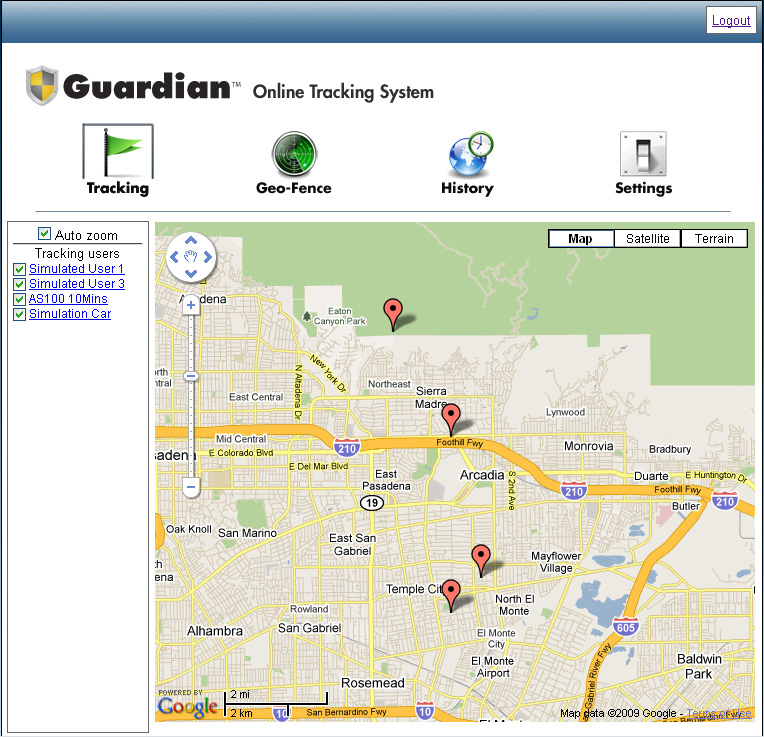Open the Settings section label
The image size is (764, 737).
coord(644,189)
